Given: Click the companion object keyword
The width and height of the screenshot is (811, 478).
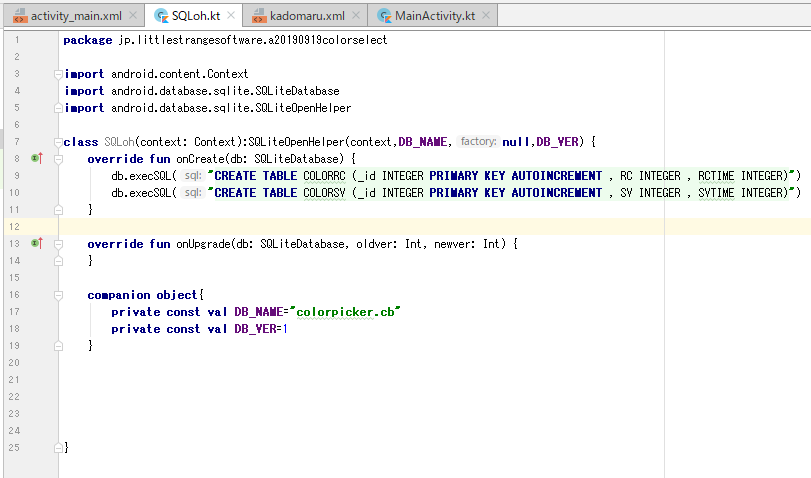Looking at the screenshot, I should click(142, 295).
